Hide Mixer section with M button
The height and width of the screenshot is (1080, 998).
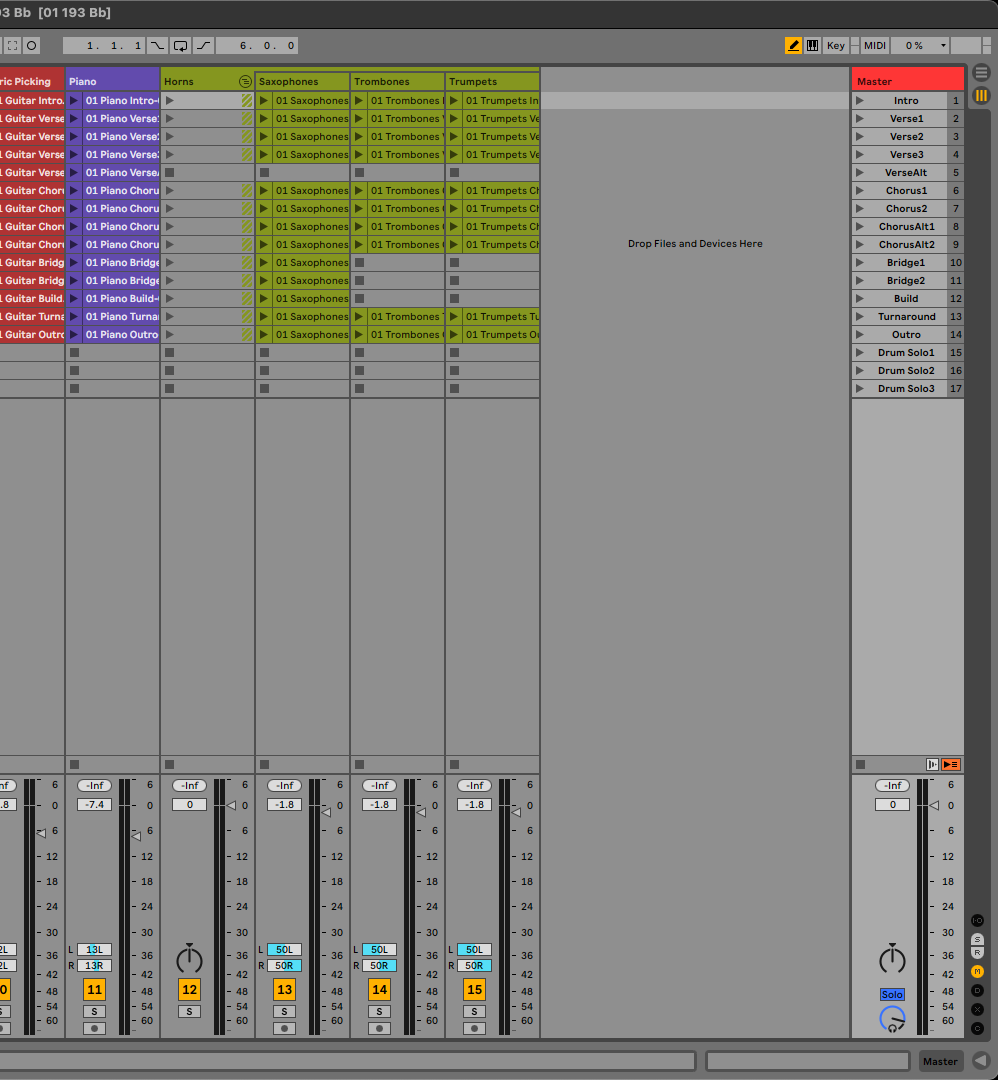tap(977, 971)
